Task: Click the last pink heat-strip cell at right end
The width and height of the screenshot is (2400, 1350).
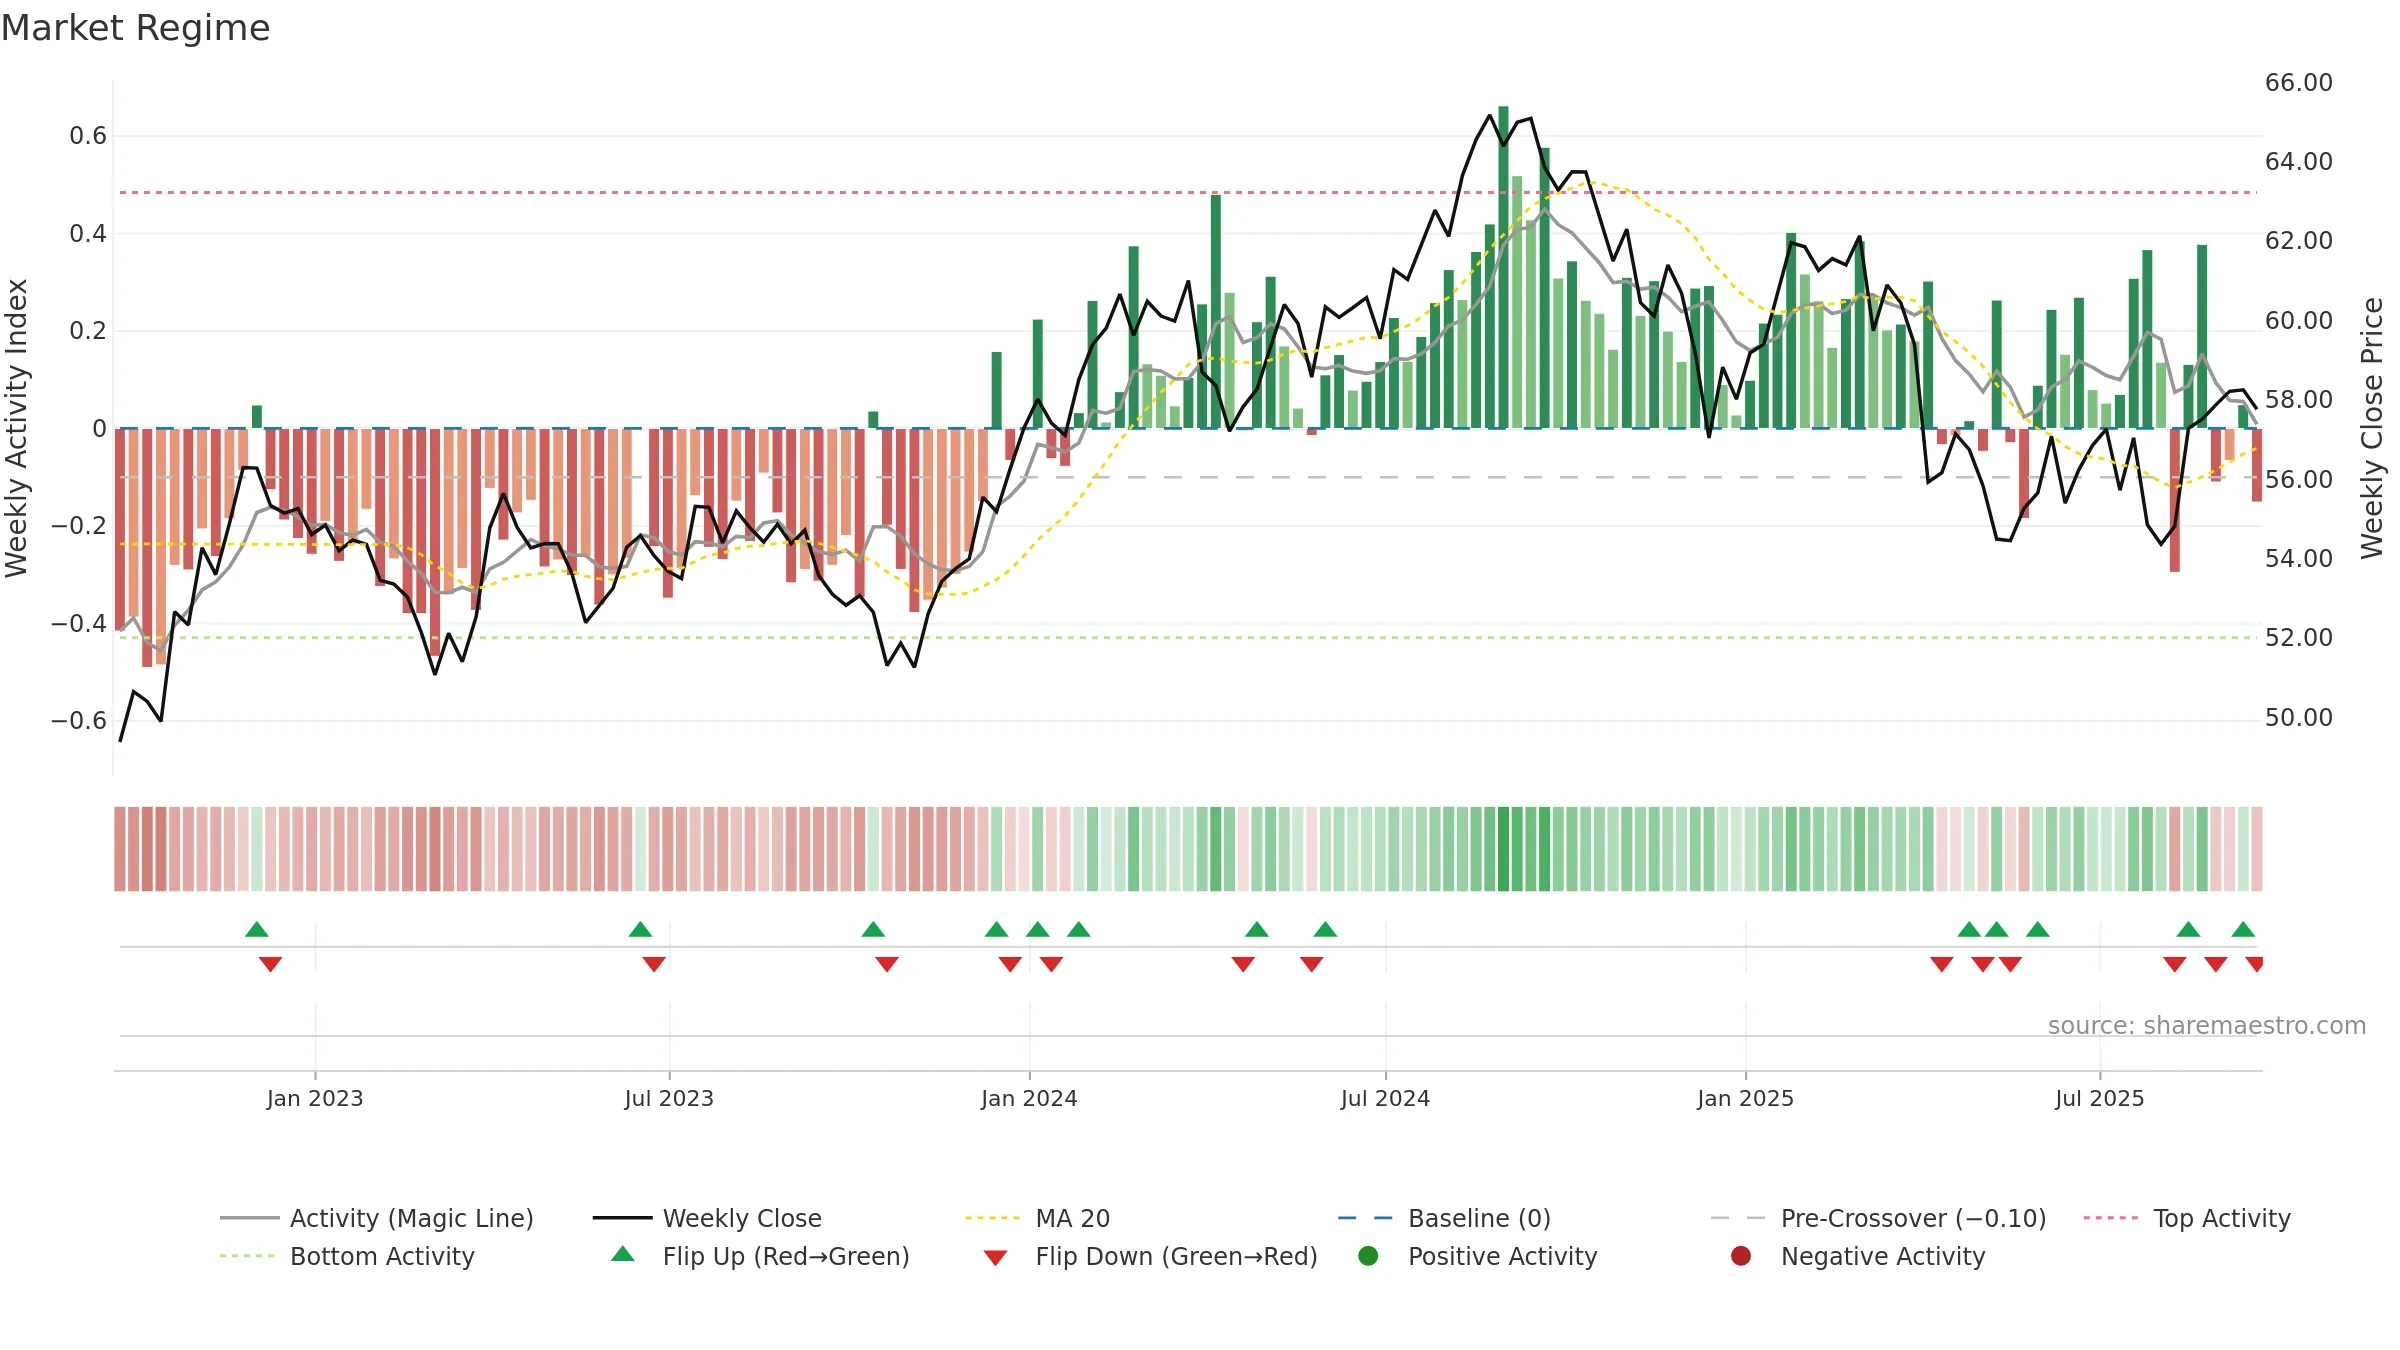Action: coord(2257,849)
